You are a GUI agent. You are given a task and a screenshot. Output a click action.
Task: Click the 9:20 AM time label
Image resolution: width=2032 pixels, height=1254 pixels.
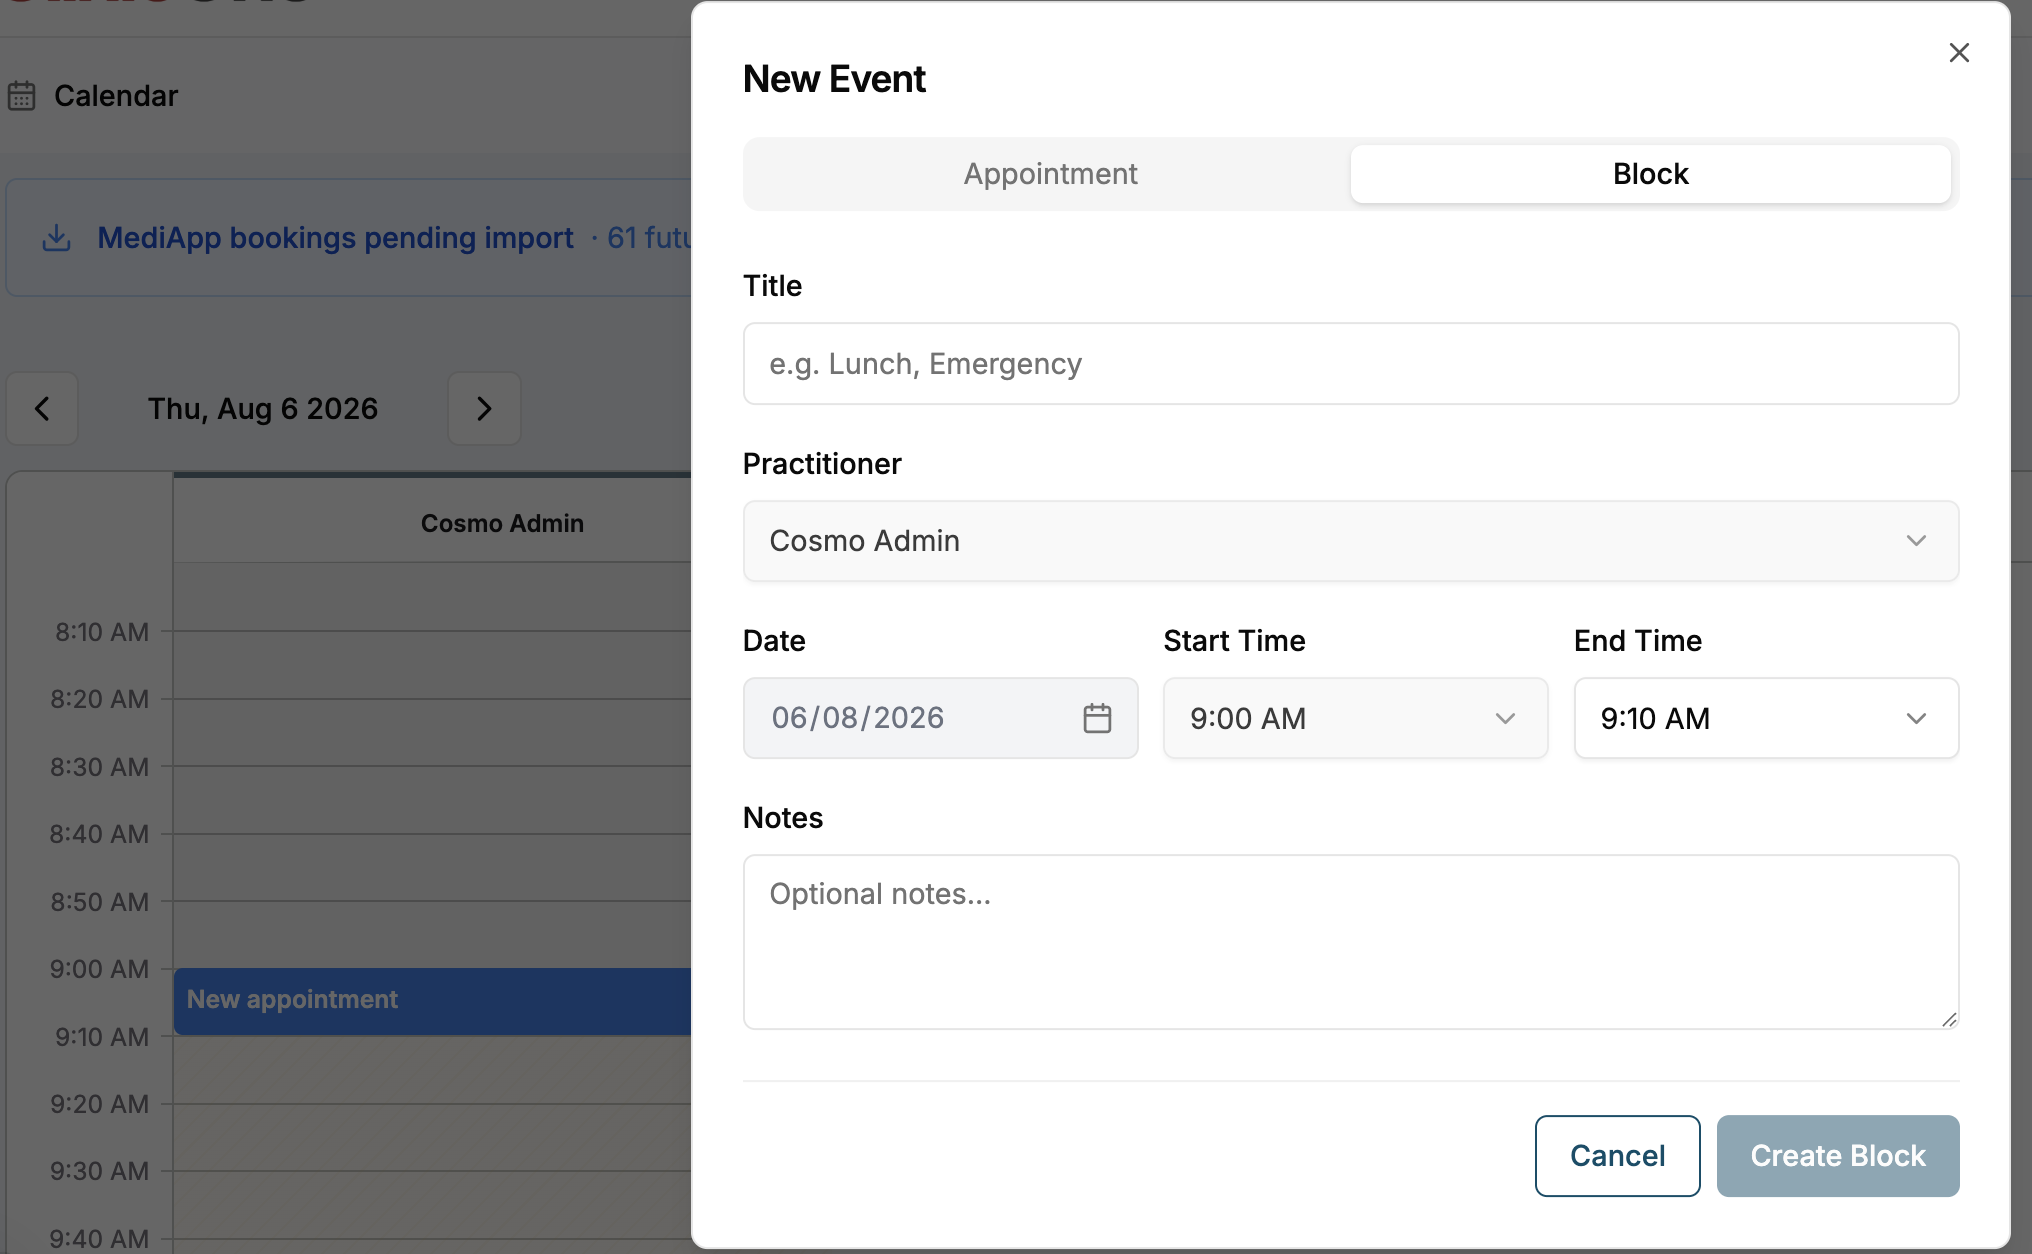pyautogui.click(x=99, y=1104)
